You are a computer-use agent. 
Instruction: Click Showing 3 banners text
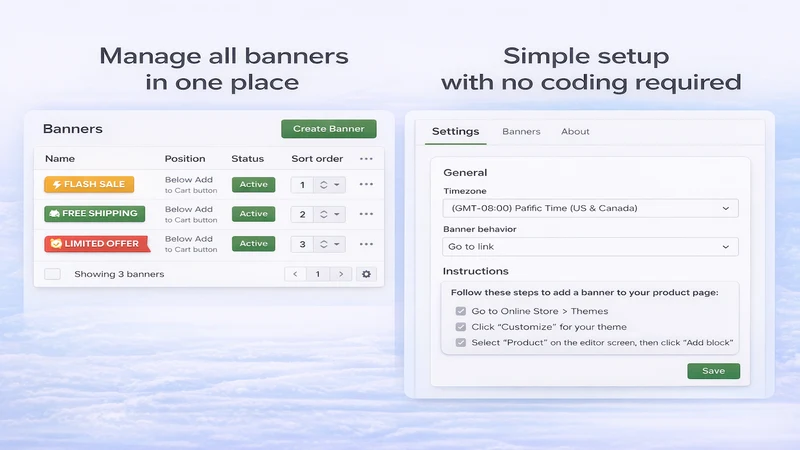click(x=119, y=274)
